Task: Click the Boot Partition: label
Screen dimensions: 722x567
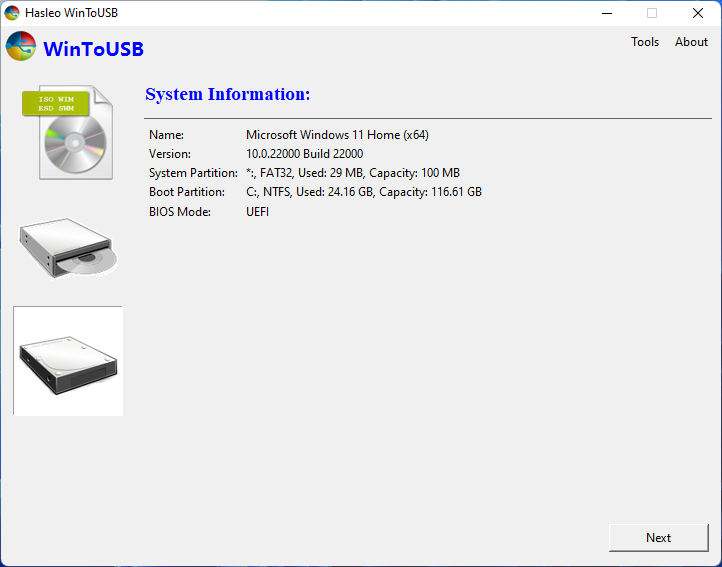Action: click(186, 192)
